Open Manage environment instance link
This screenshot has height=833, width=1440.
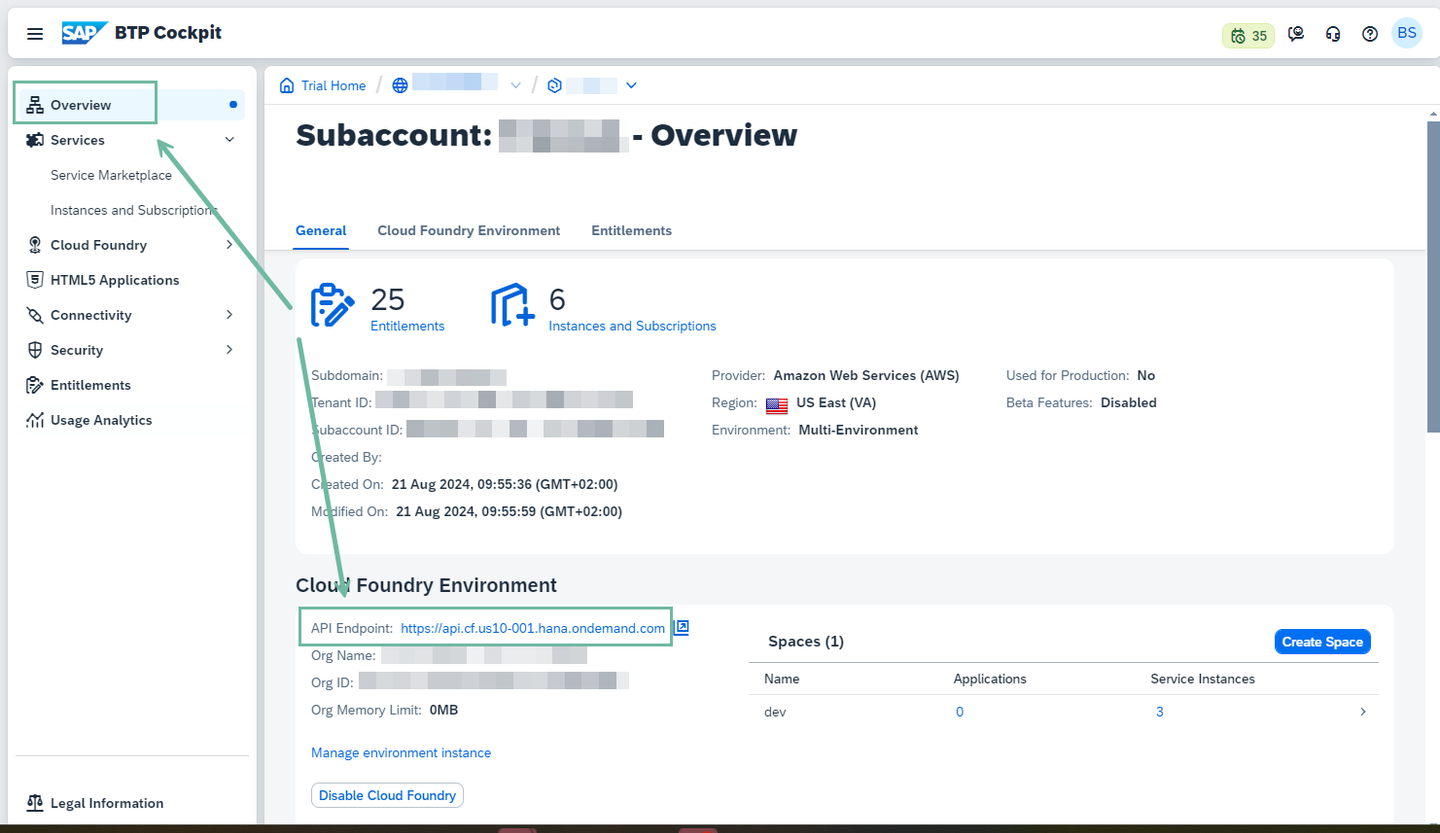click(401, 753)
